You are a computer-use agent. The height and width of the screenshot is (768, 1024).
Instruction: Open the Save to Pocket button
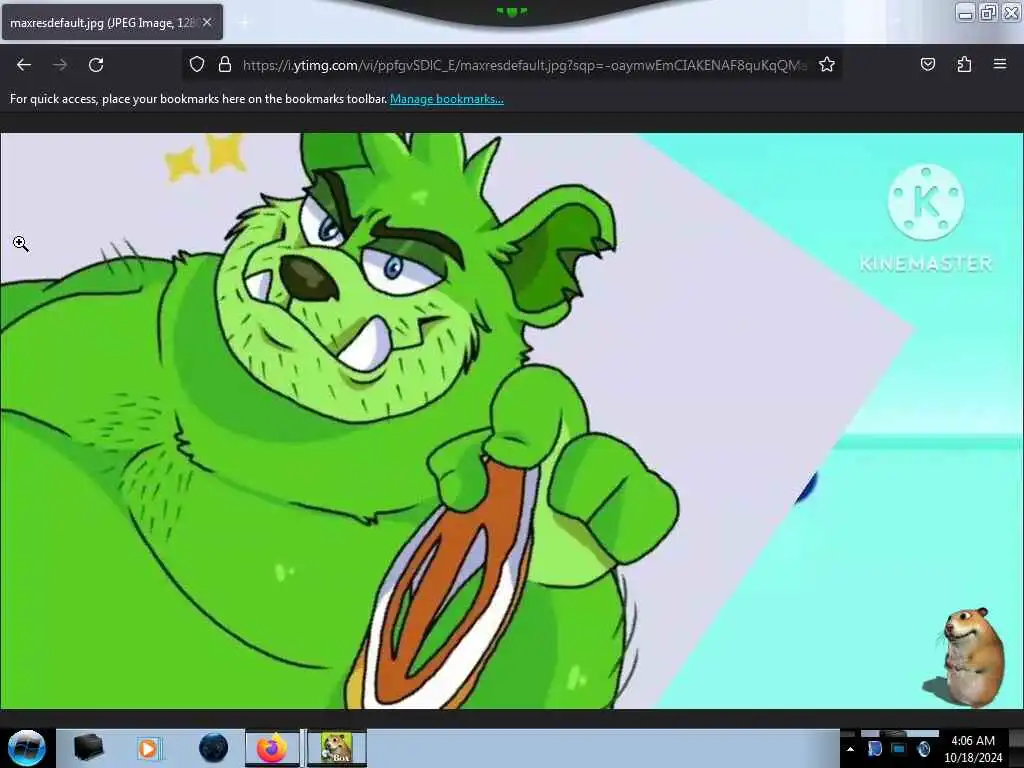(927, 64)
